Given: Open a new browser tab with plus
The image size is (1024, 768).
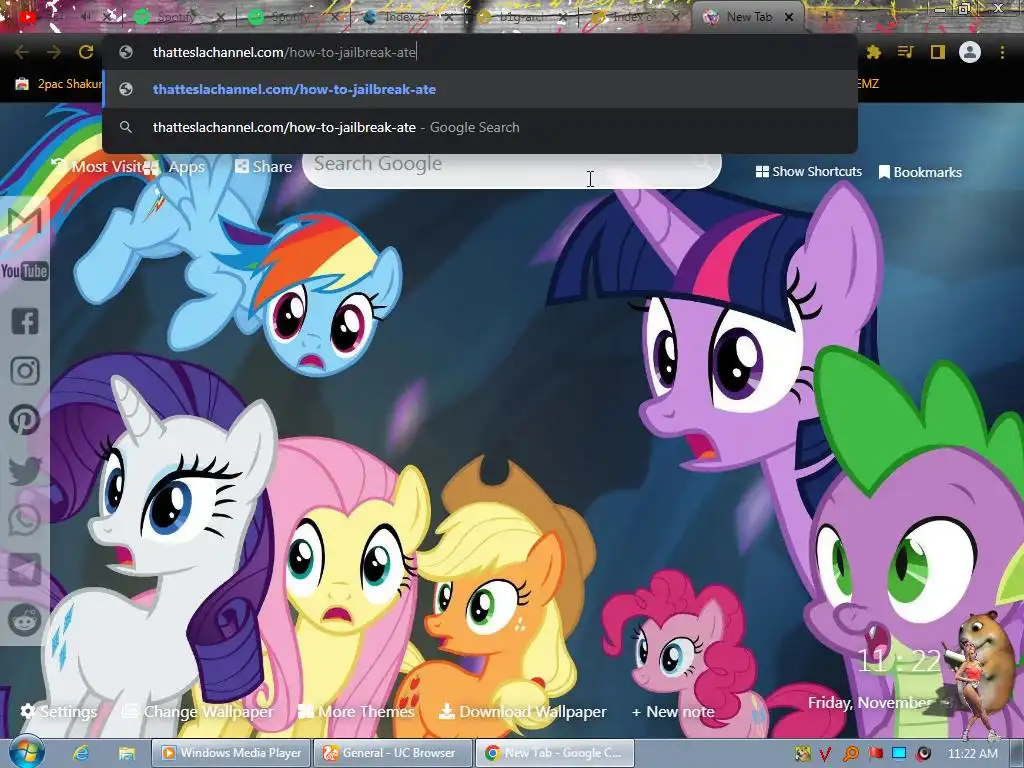Looking at the screenshot, I should click(x=826, y=17).
